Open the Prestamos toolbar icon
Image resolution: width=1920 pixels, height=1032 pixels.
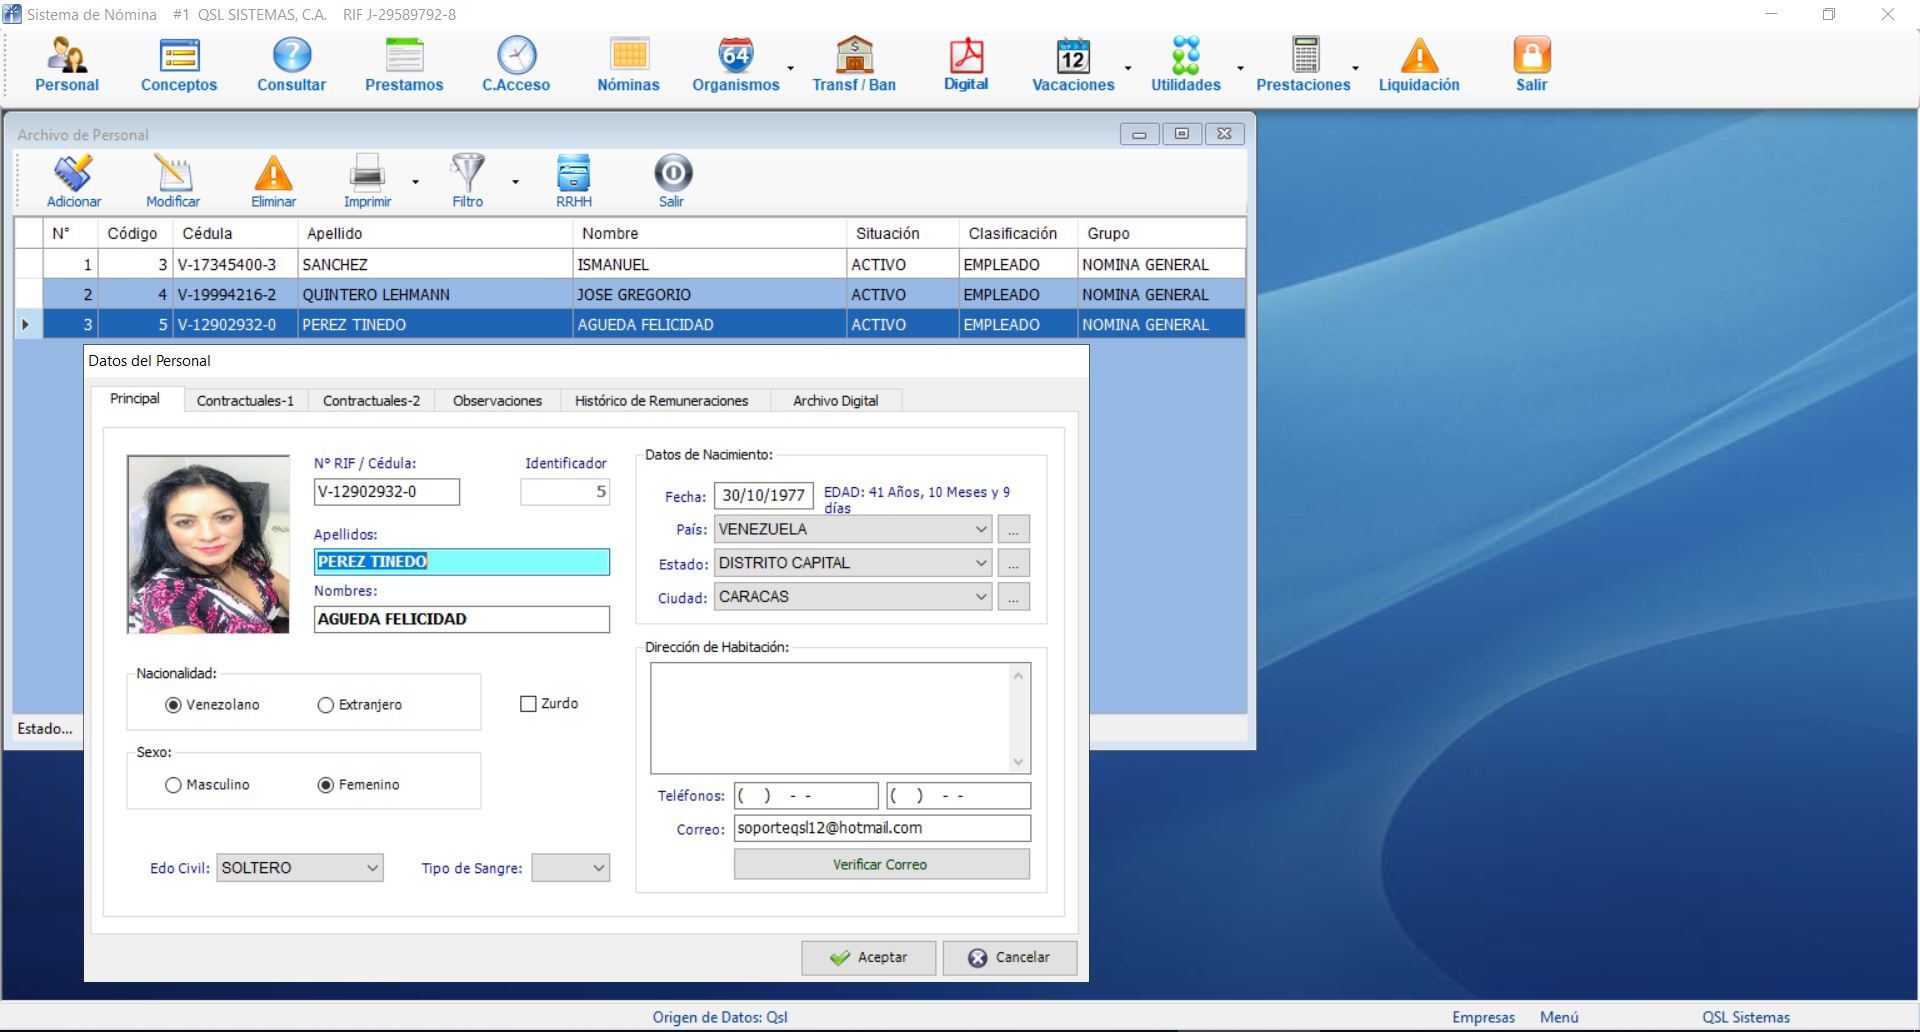(404, 65)
